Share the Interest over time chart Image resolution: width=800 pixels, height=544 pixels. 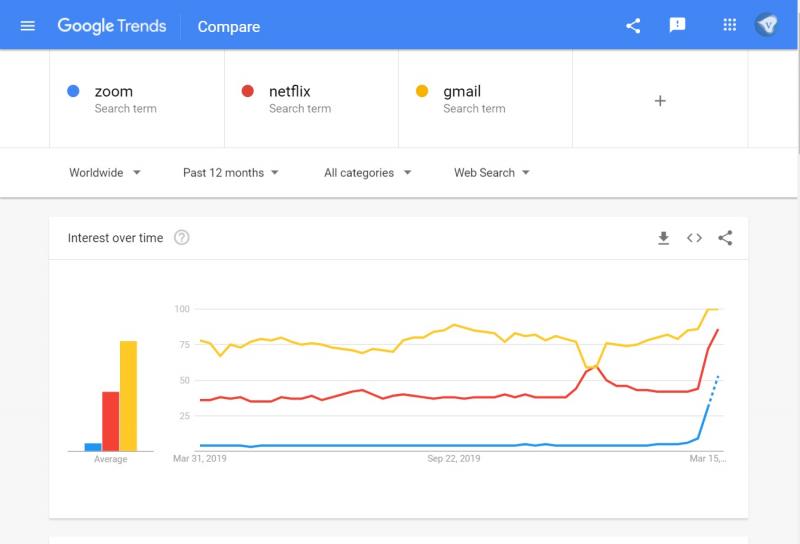click(x=725, y=238)
